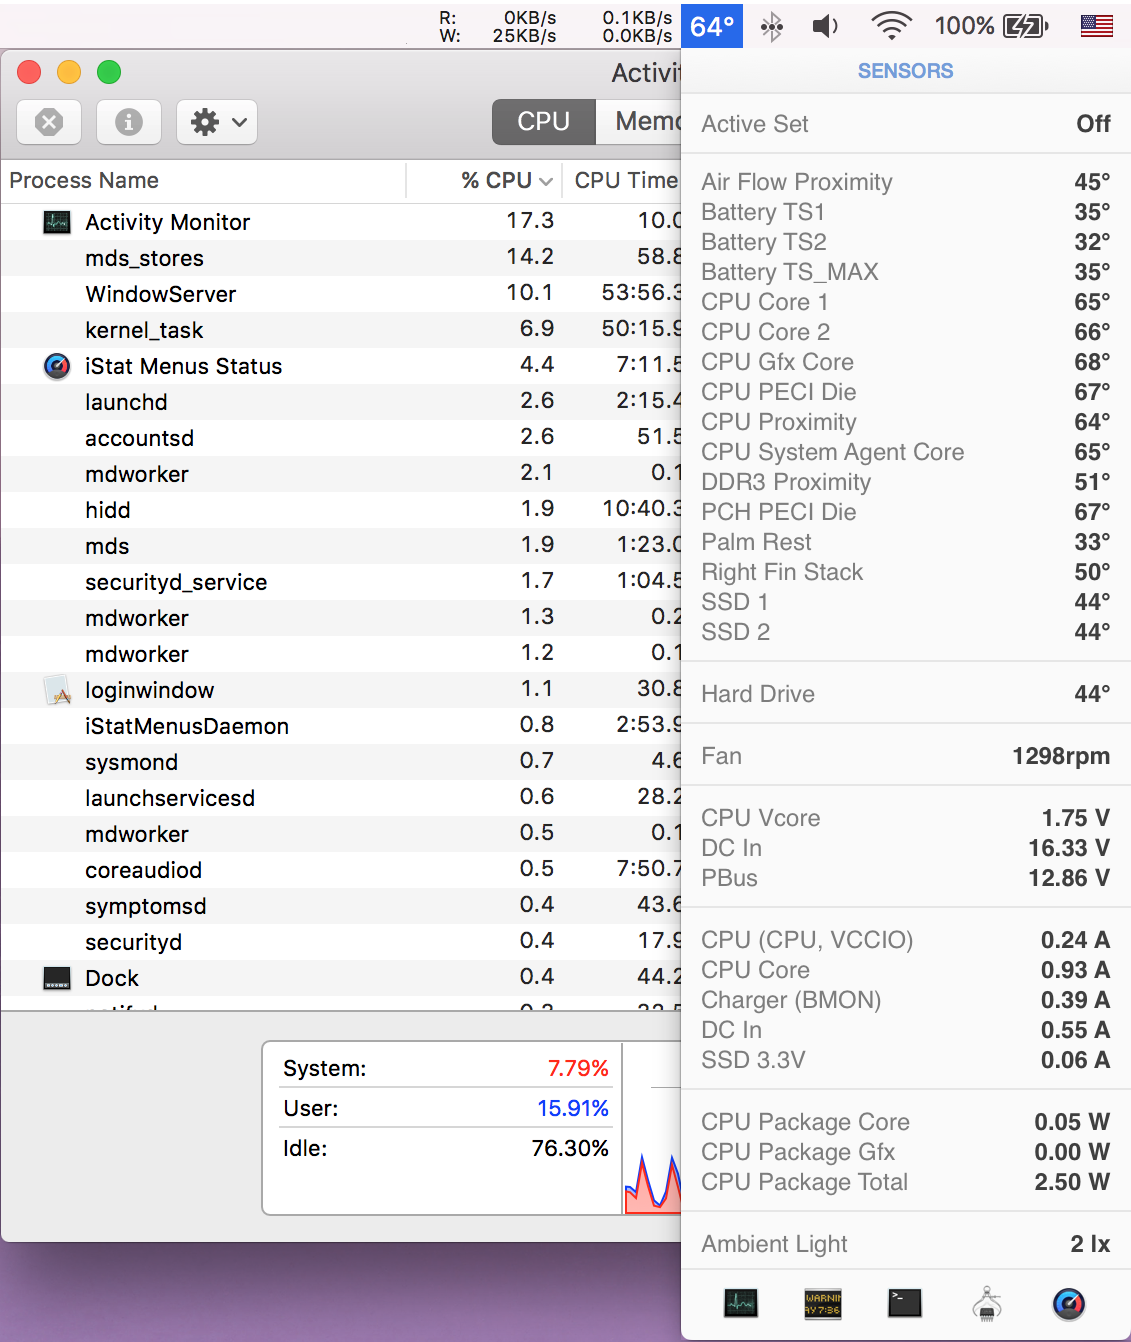Click the CPU Vcore voltage row
The height and width of the screenshot is (1342, 1131).
(906, 818)
